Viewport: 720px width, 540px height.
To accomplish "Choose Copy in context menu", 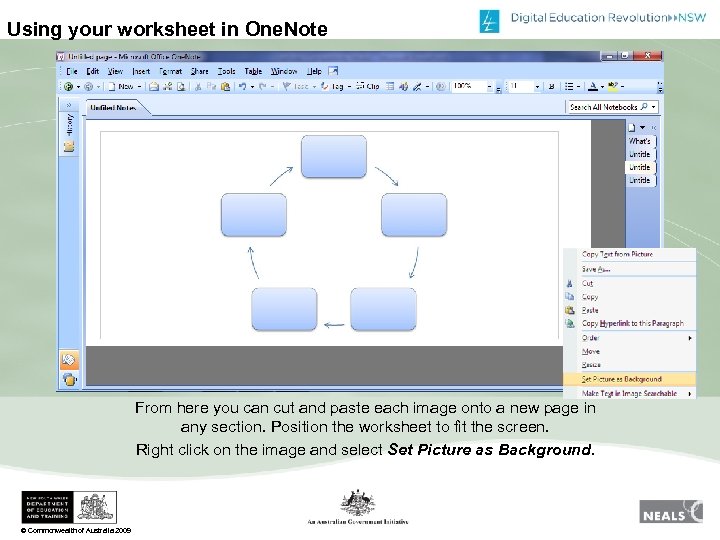I will tap(630, 297).
